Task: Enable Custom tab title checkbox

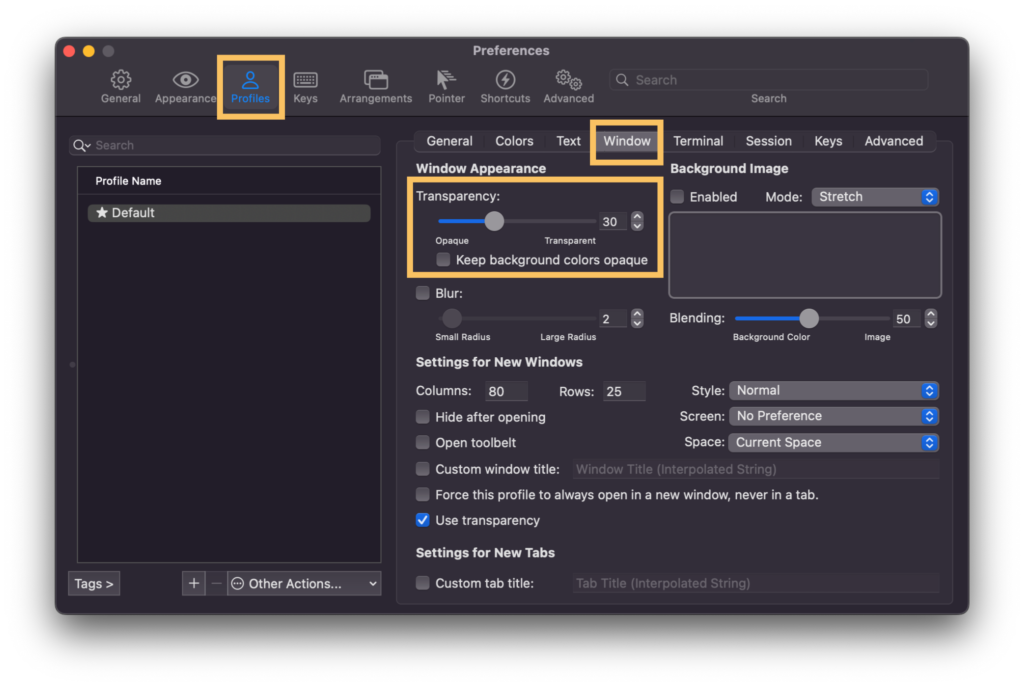Action: click(423, 583)
